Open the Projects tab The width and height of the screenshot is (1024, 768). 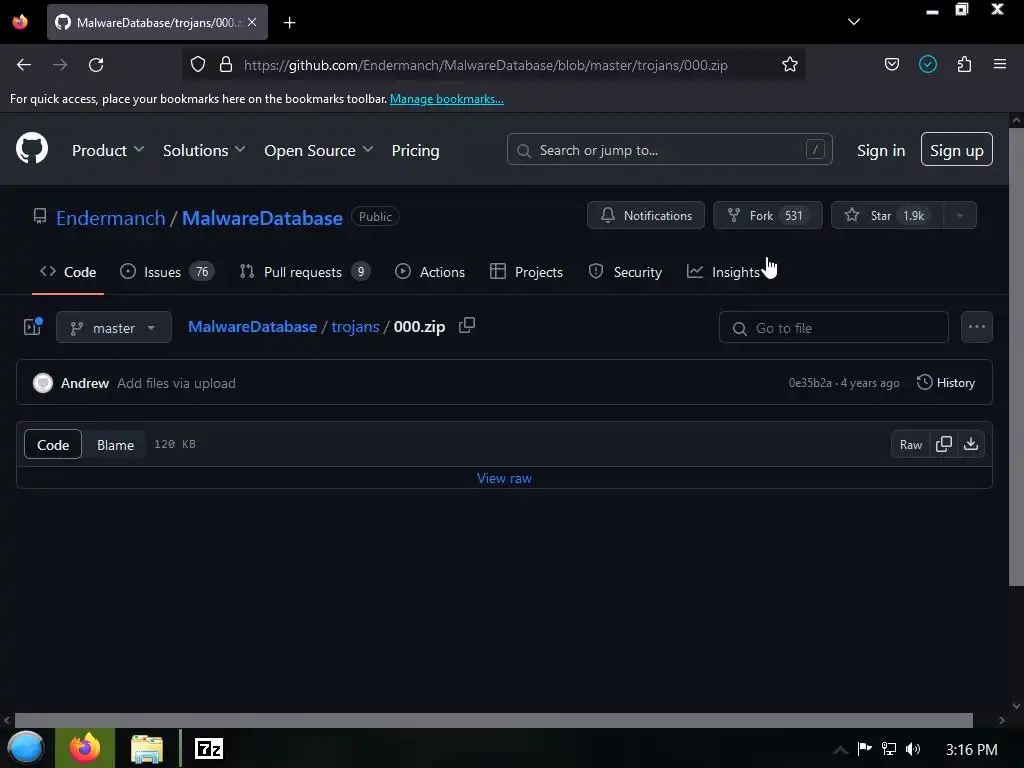tap(526, 272)
